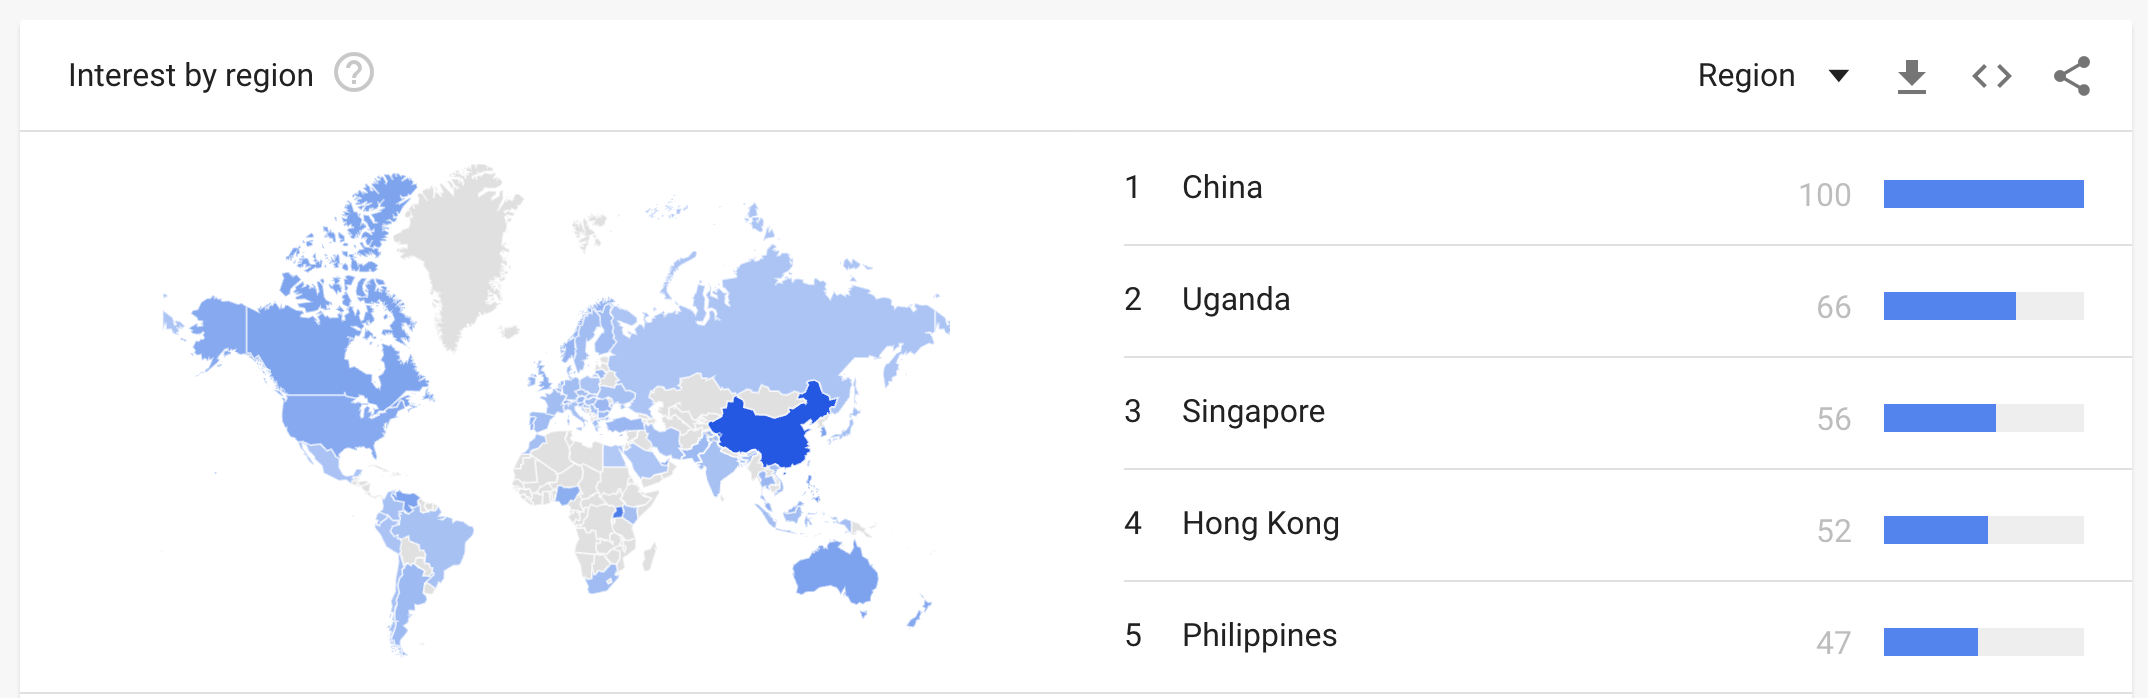This screenshot has height=698, width=2148.
Task: Open the embed code icon
Action: pyautogui.click(x=1991, y=76)
